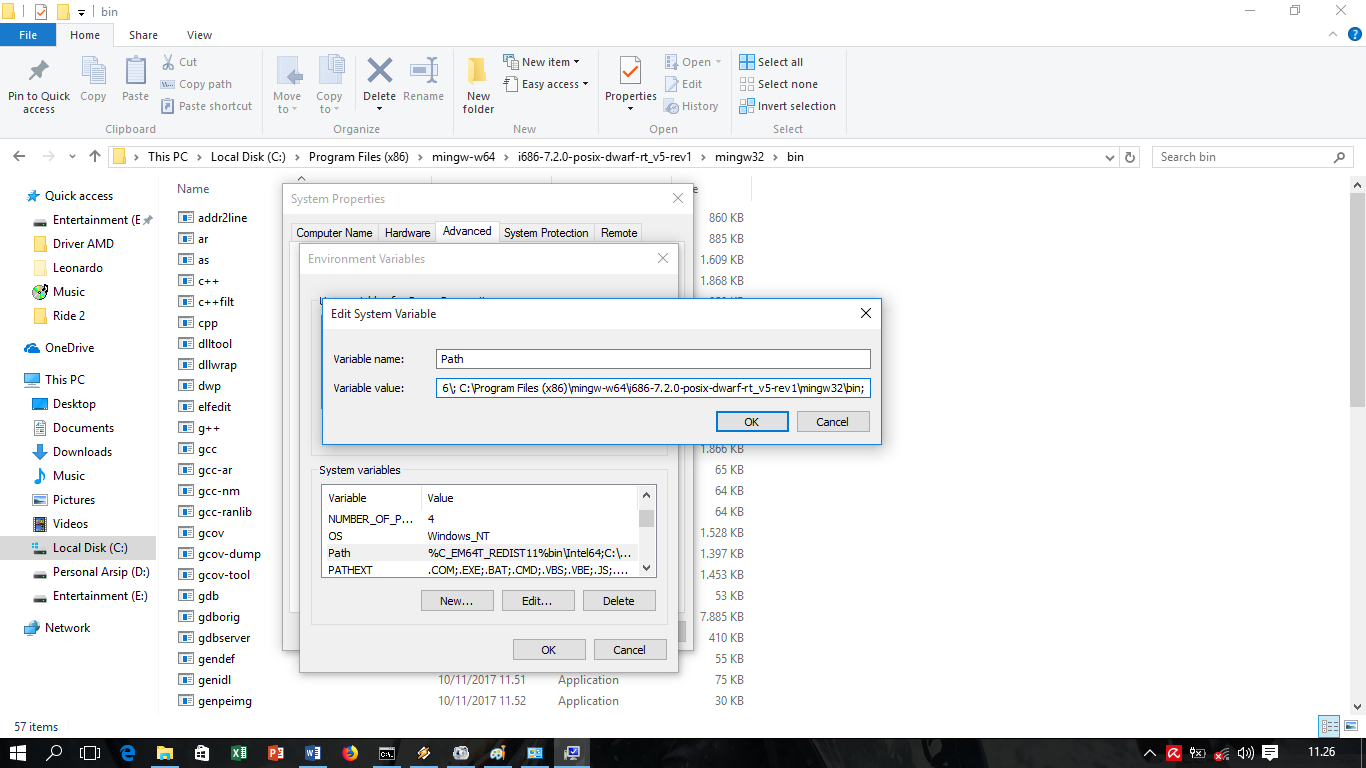Open Microsoft Word from the taskbar
This screenshot has width=1366, height=768.
tap(313, 752)
